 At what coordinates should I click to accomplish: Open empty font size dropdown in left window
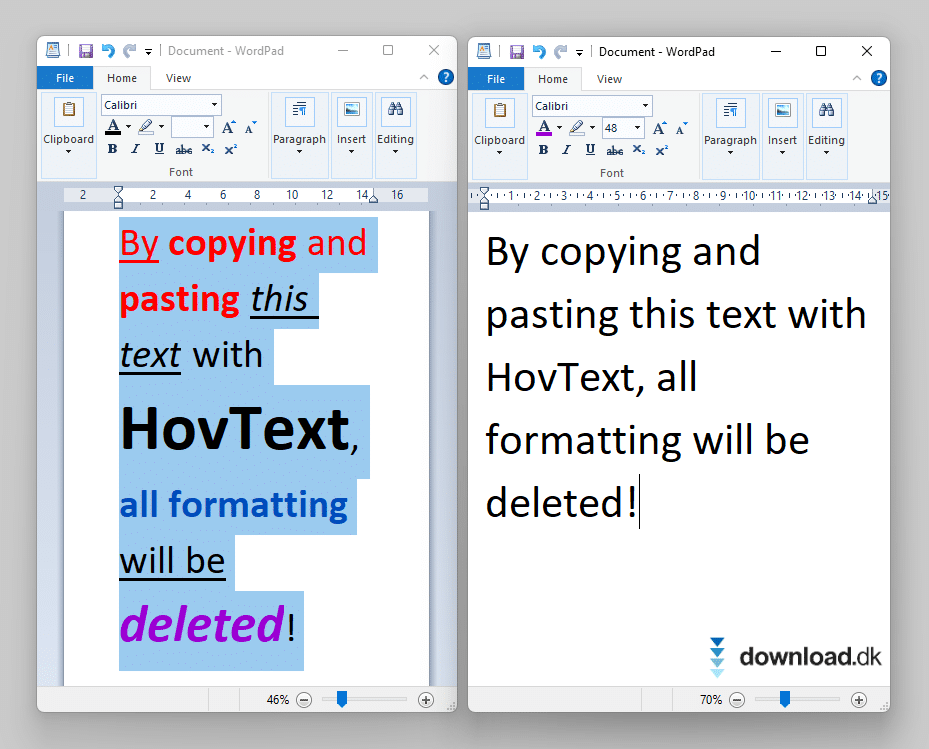click(x=206, y=127)
